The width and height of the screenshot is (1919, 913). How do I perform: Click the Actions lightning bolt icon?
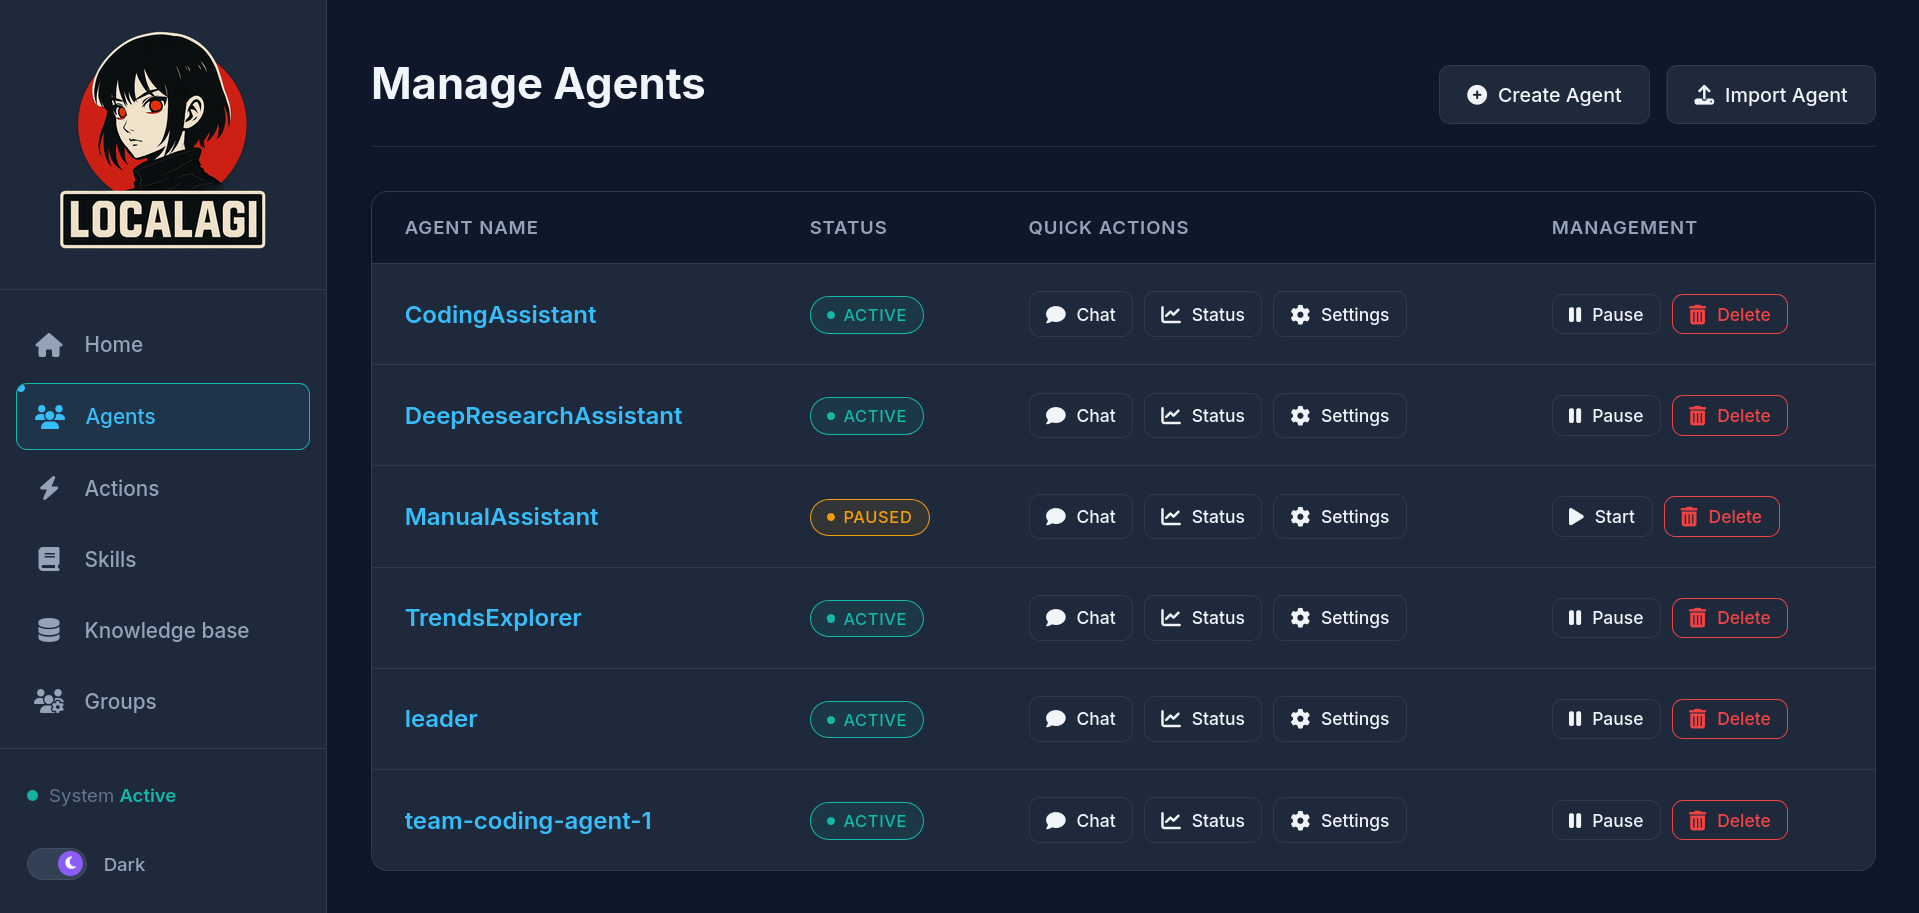49,488
